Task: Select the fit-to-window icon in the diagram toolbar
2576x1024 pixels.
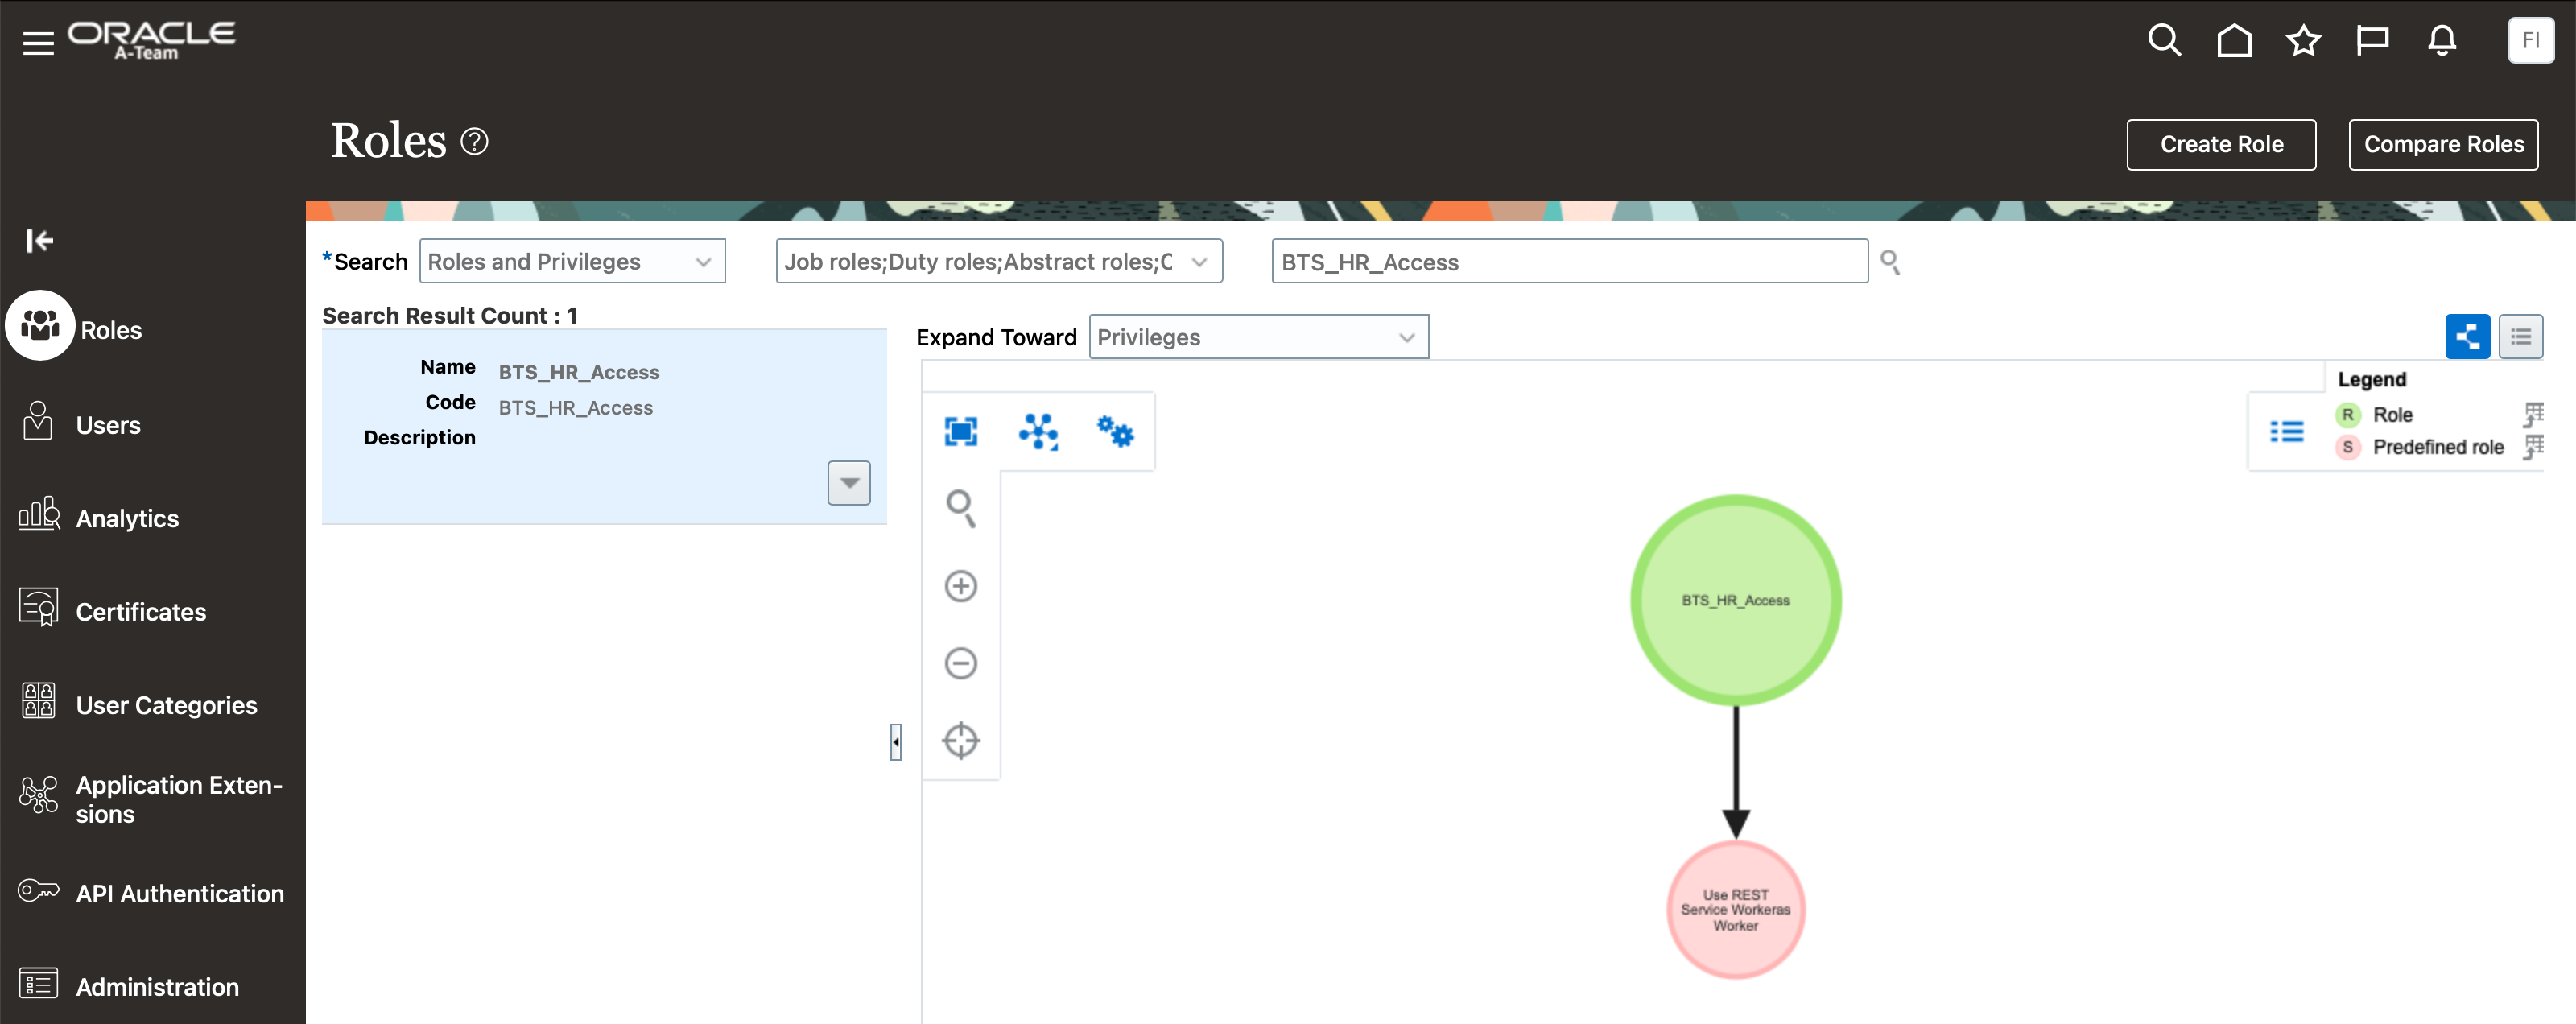Action: [x=960, y=431]
